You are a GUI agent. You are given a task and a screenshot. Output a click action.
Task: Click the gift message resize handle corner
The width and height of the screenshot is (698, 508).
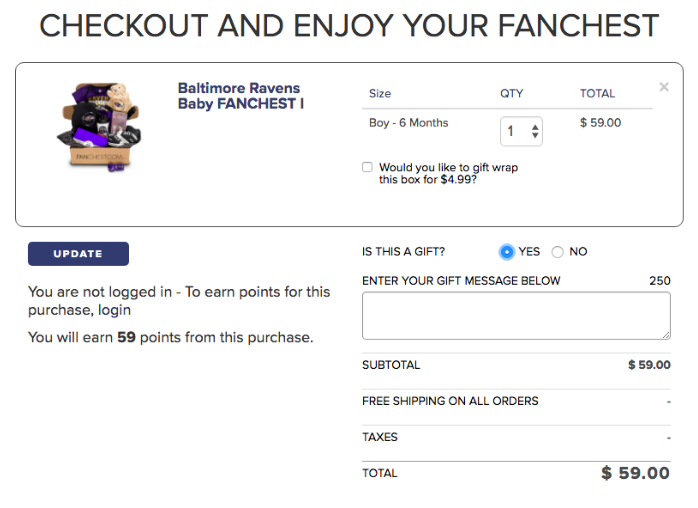tap(666, 335)
